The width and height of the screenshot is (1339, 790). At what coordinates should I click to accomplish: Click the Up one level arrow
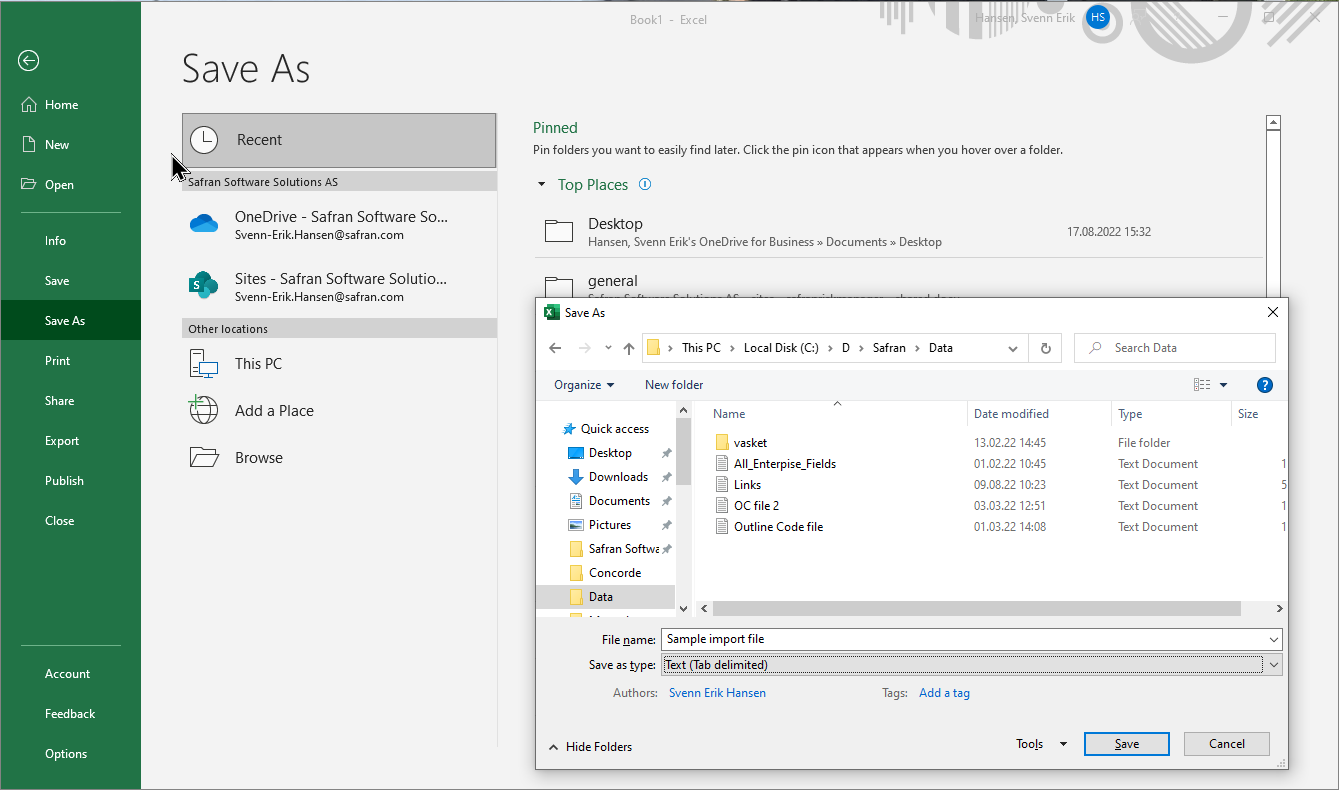[x=628, y=348]
